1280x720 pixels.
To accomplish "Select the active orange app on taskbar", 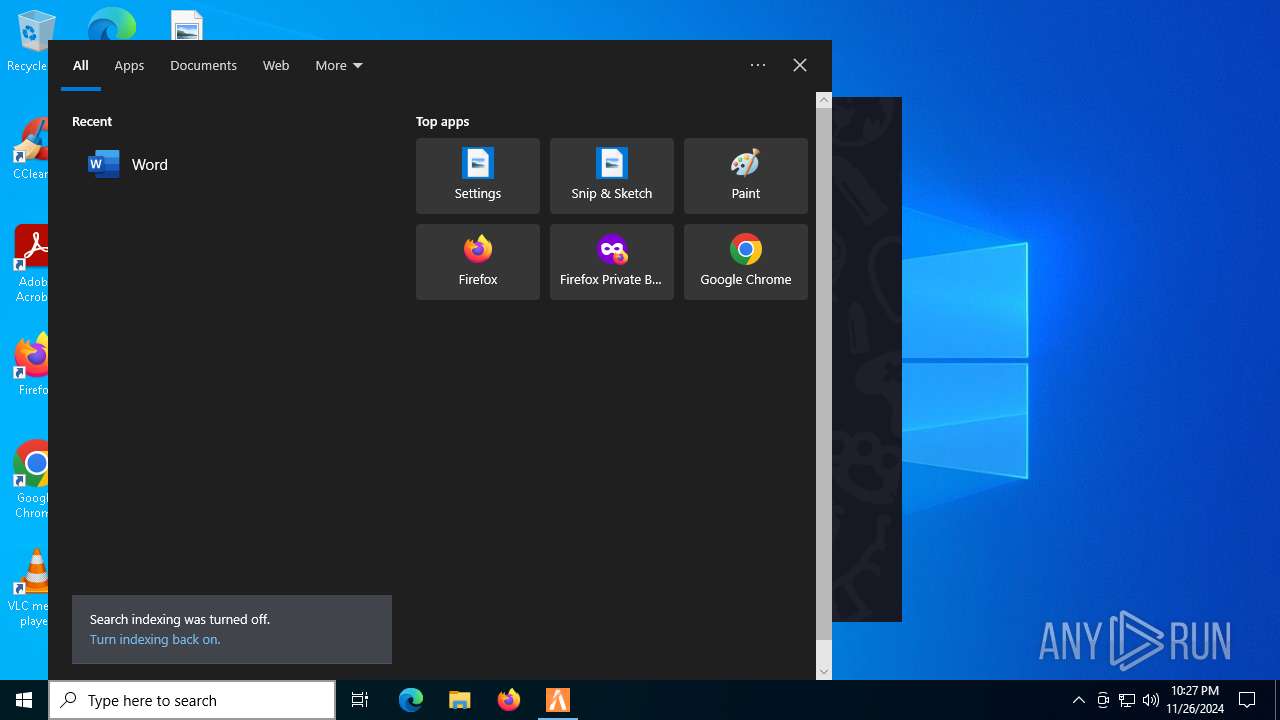I will tap(558, 700).
